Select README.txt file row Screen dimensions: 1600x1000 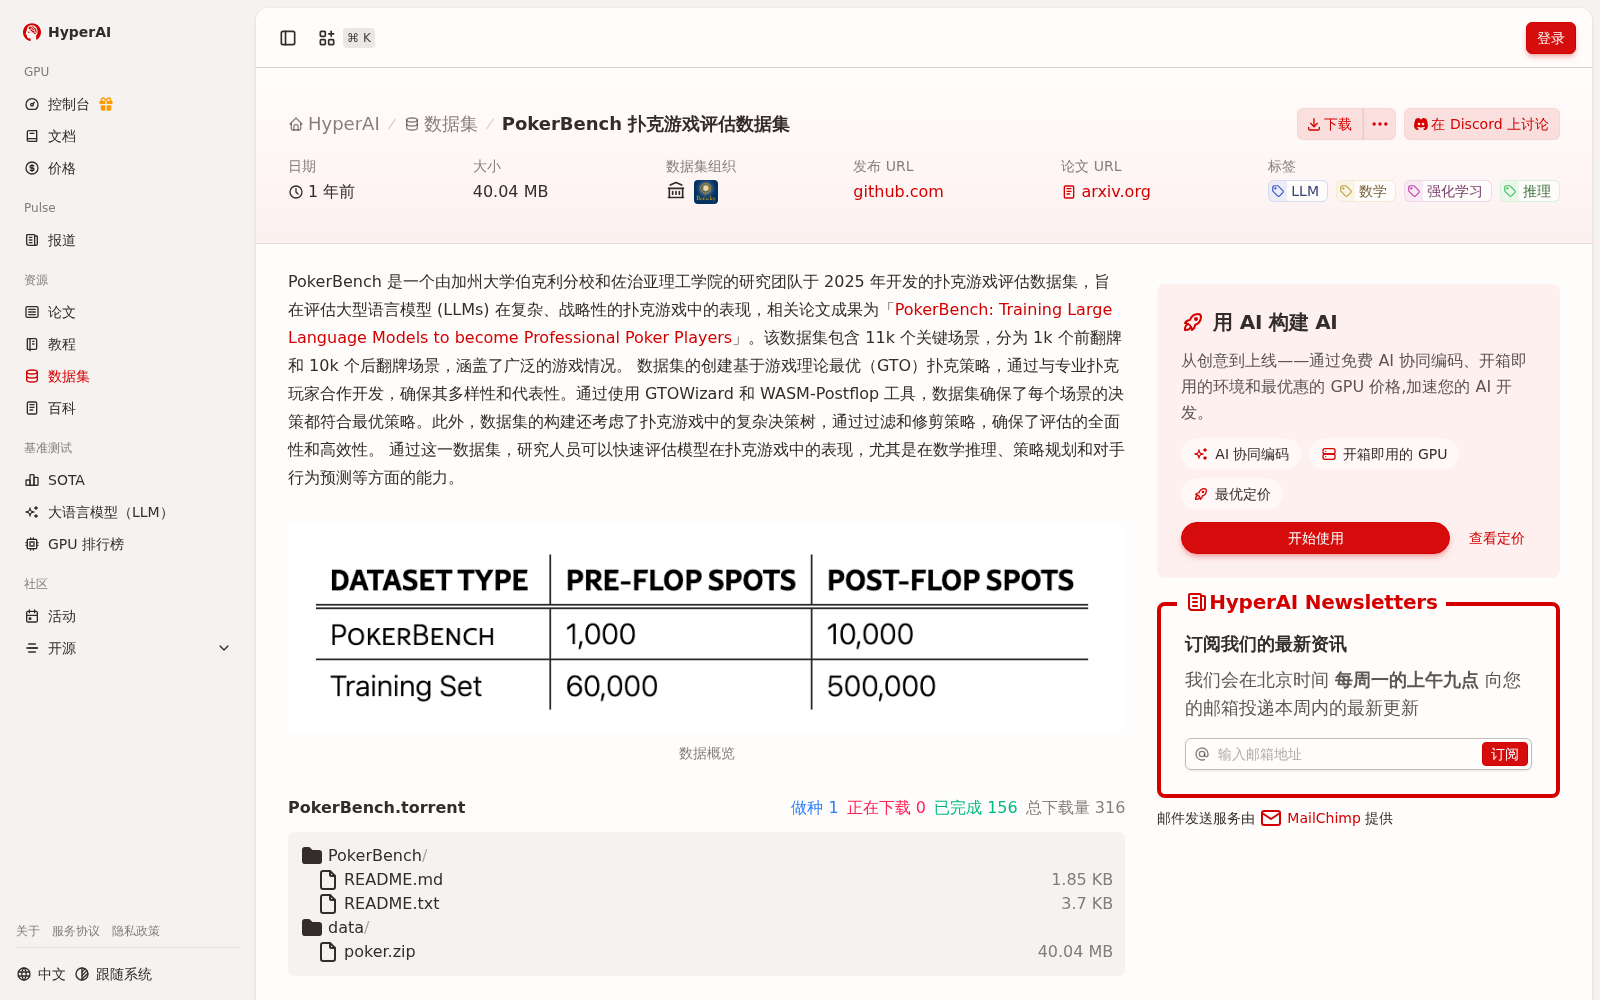(706, 903)
